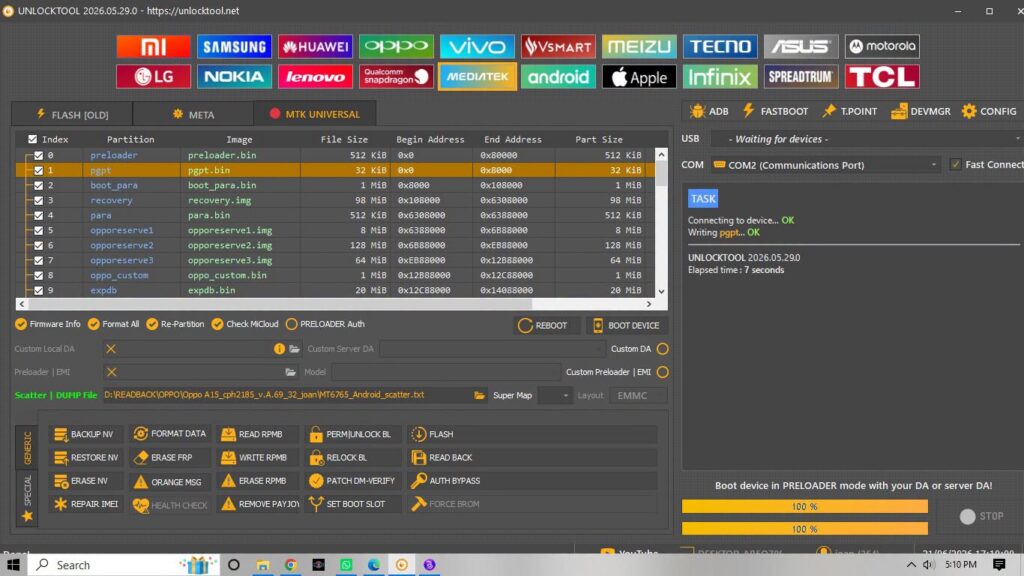The width and height of the screenshot is (1024, 576).
Task: Open the ADB tool
Action: tap(709, 112)
